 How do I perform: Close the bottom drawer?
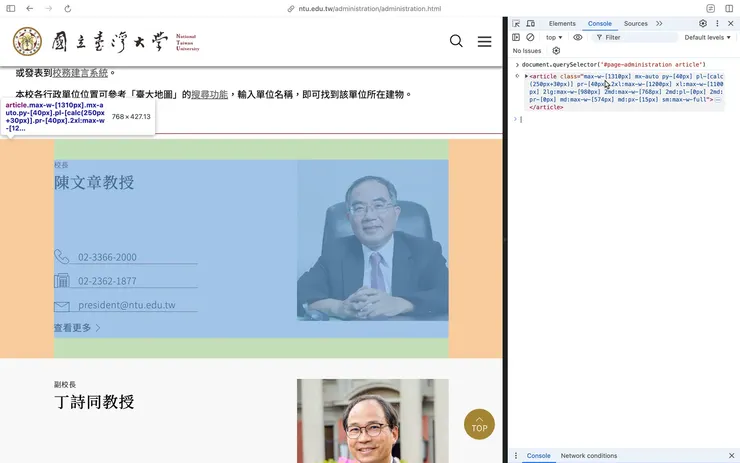(x=732, y=455)
